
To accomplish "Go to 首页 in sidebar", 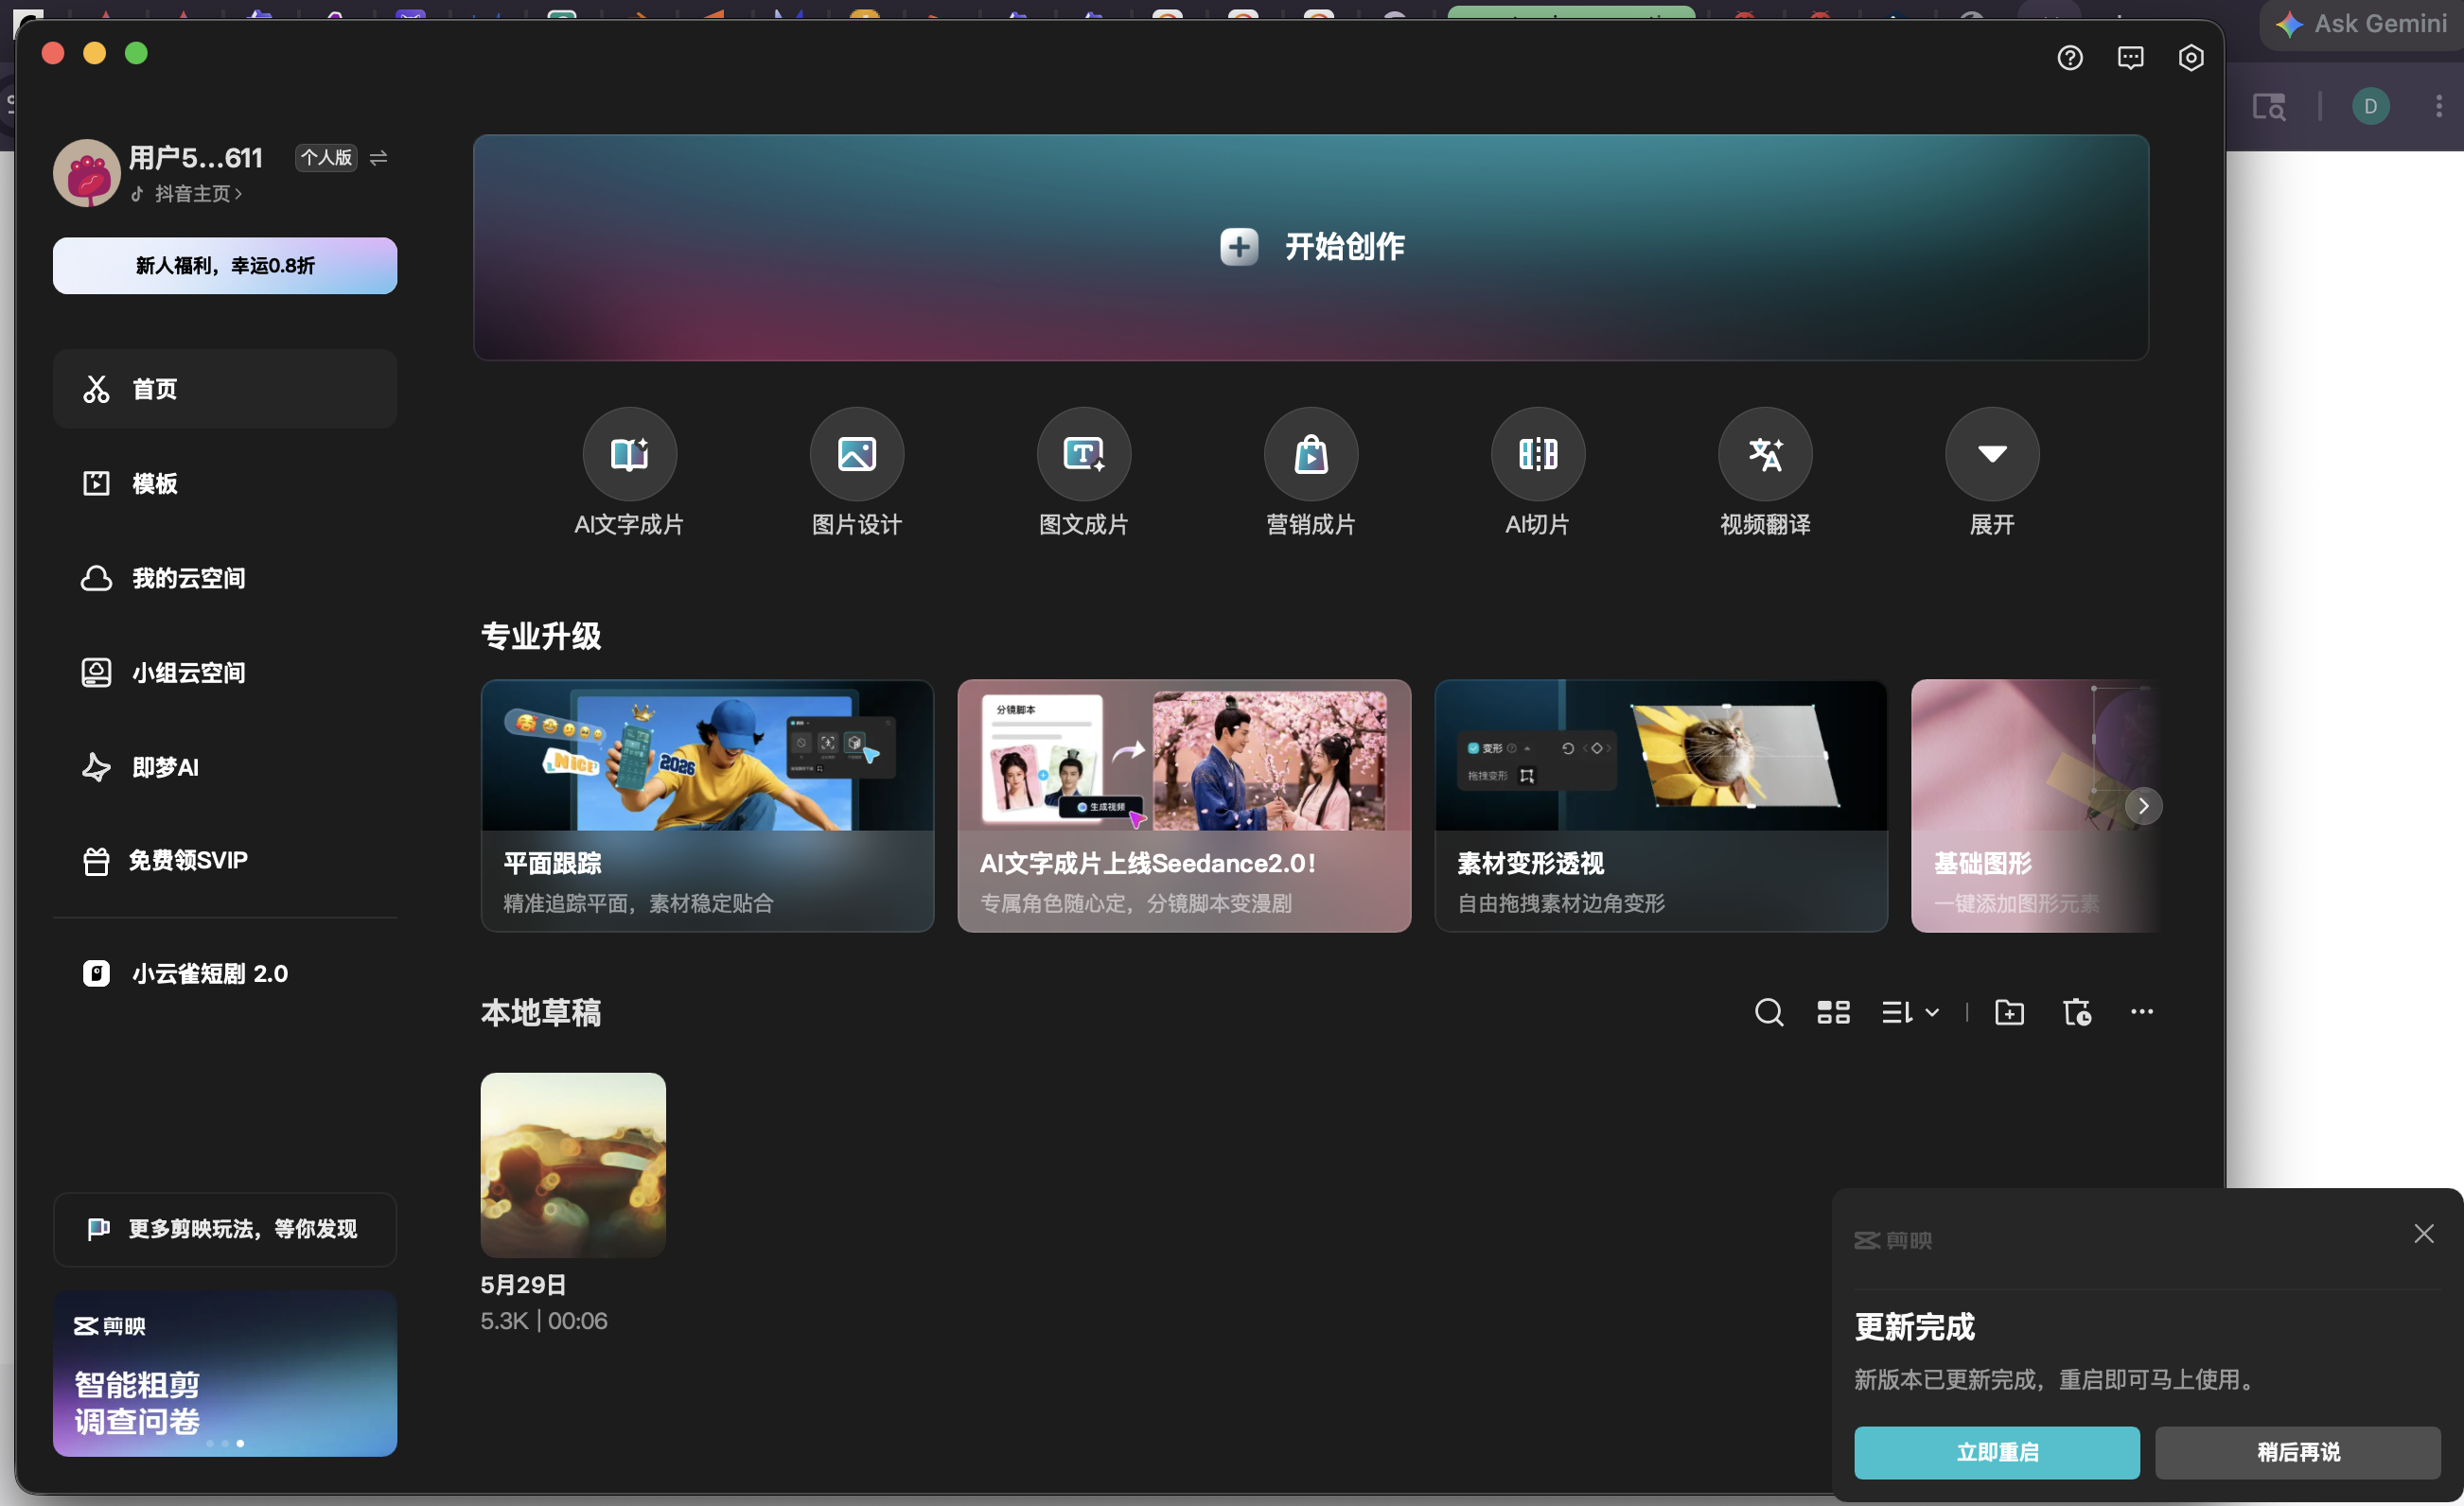I will pyautogui.click(x=225, y=389).
